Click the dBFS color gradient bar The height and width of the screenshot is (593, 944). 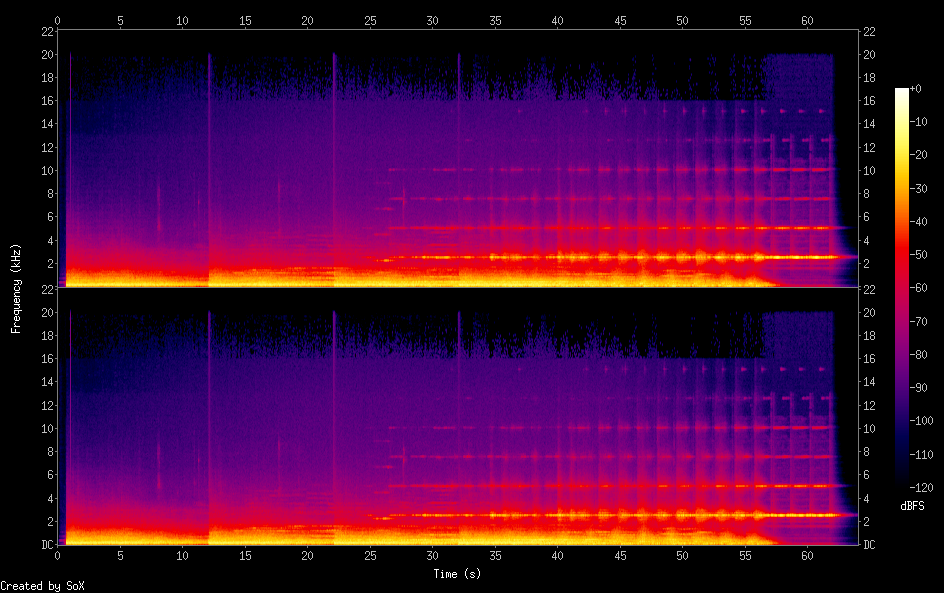coord(901,288)
